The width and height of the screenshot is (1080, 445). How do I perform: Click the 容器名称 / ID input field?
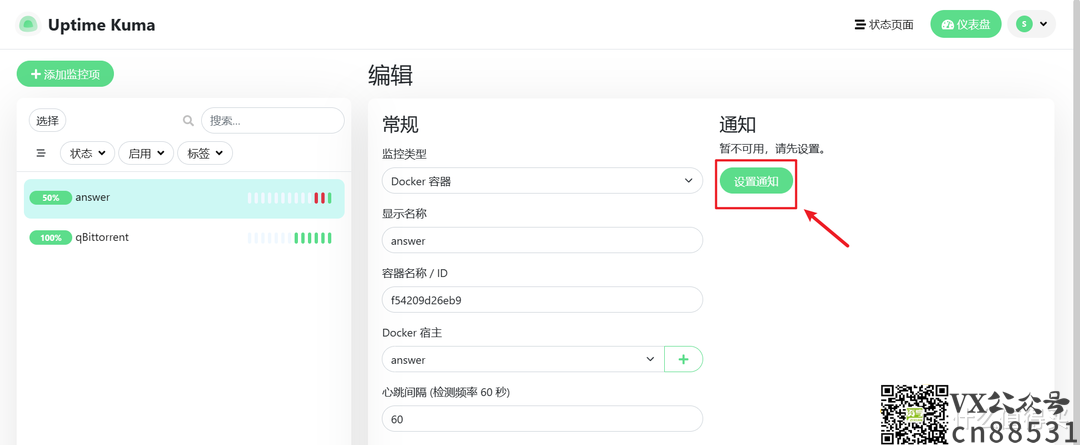pos(542,300)
